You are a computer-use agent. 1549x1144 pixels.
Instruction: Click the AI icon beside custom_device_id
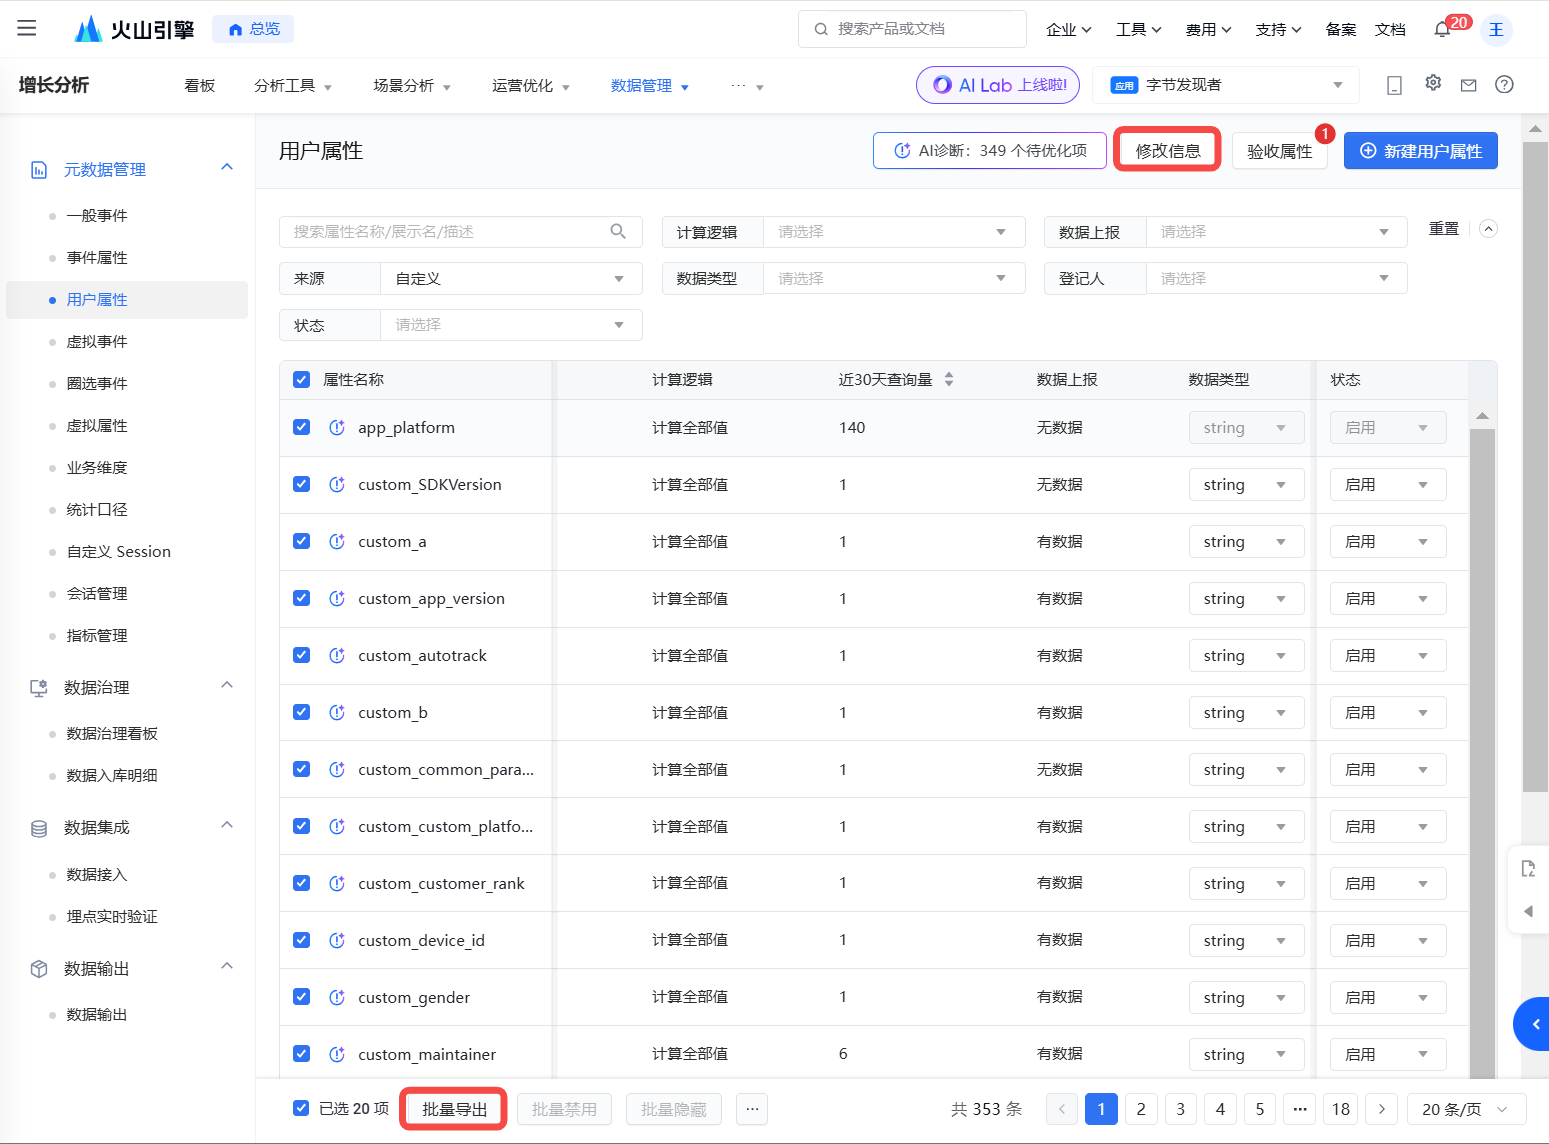pyautogui.click(x=337, y=940)
